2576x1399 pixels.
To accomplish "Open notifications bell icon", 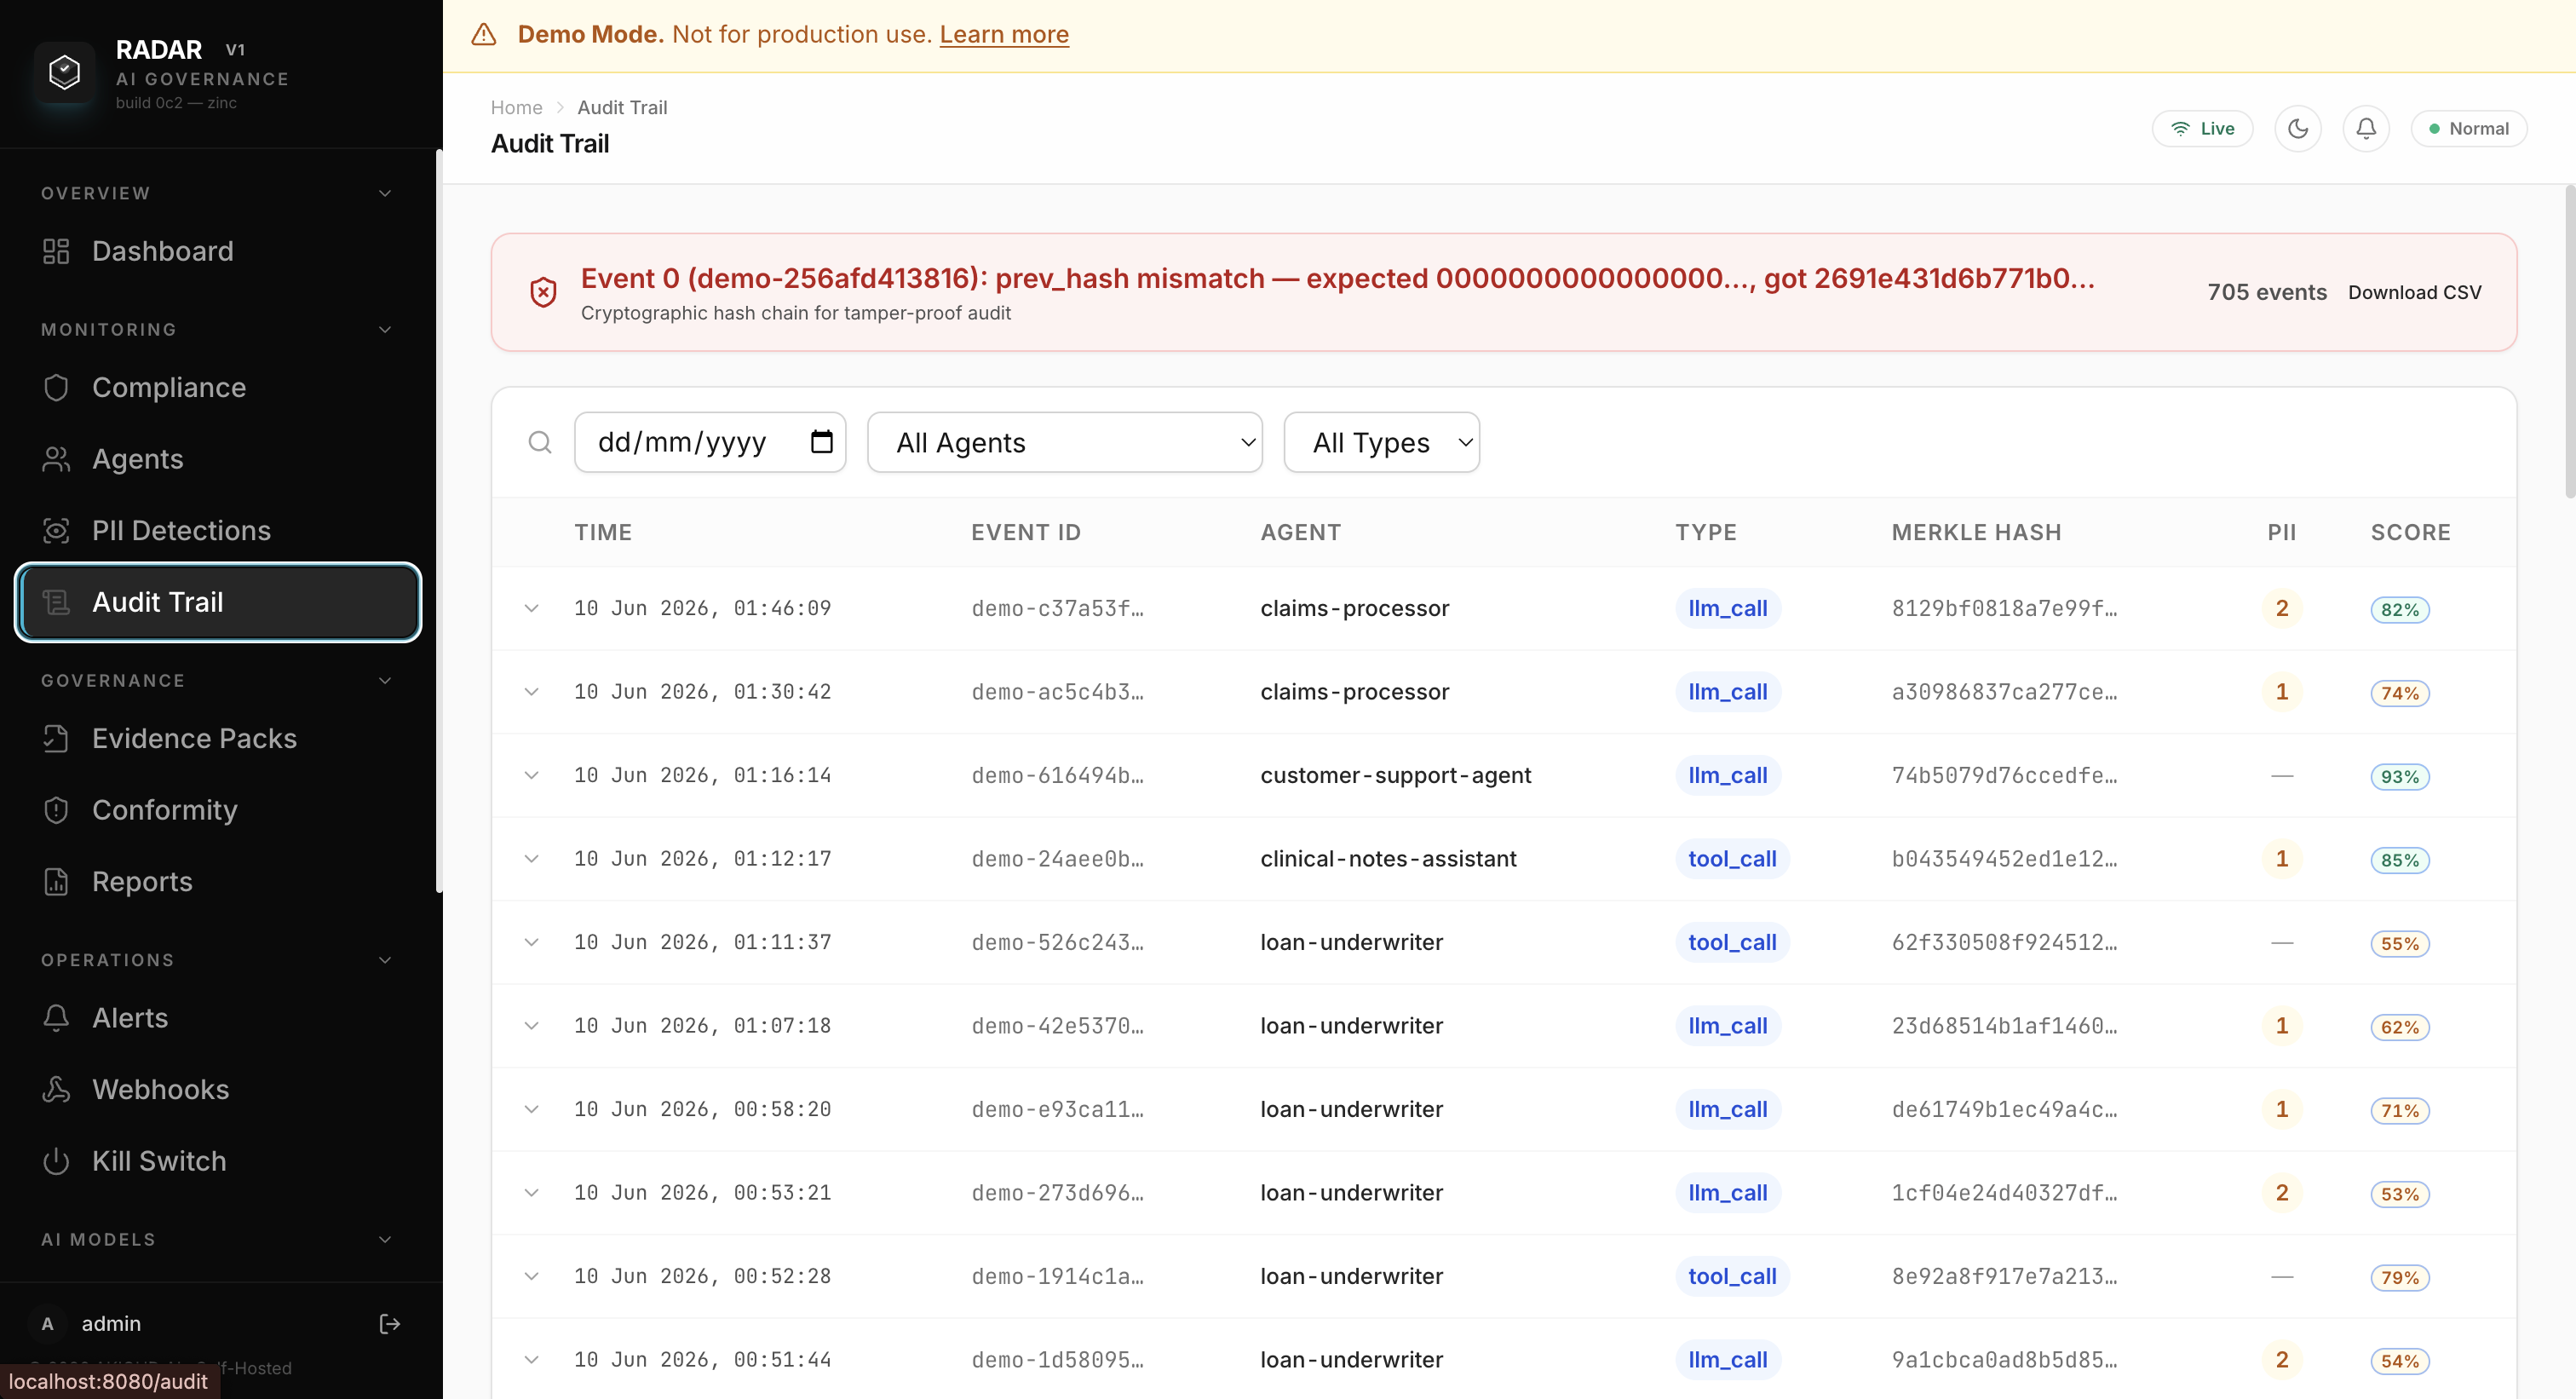I will coord(2365,129).
